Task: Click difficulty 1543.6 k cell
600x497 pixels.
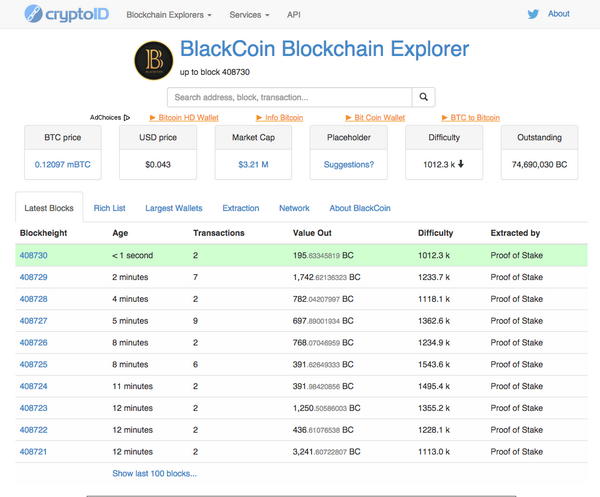Action: point(434,364)
